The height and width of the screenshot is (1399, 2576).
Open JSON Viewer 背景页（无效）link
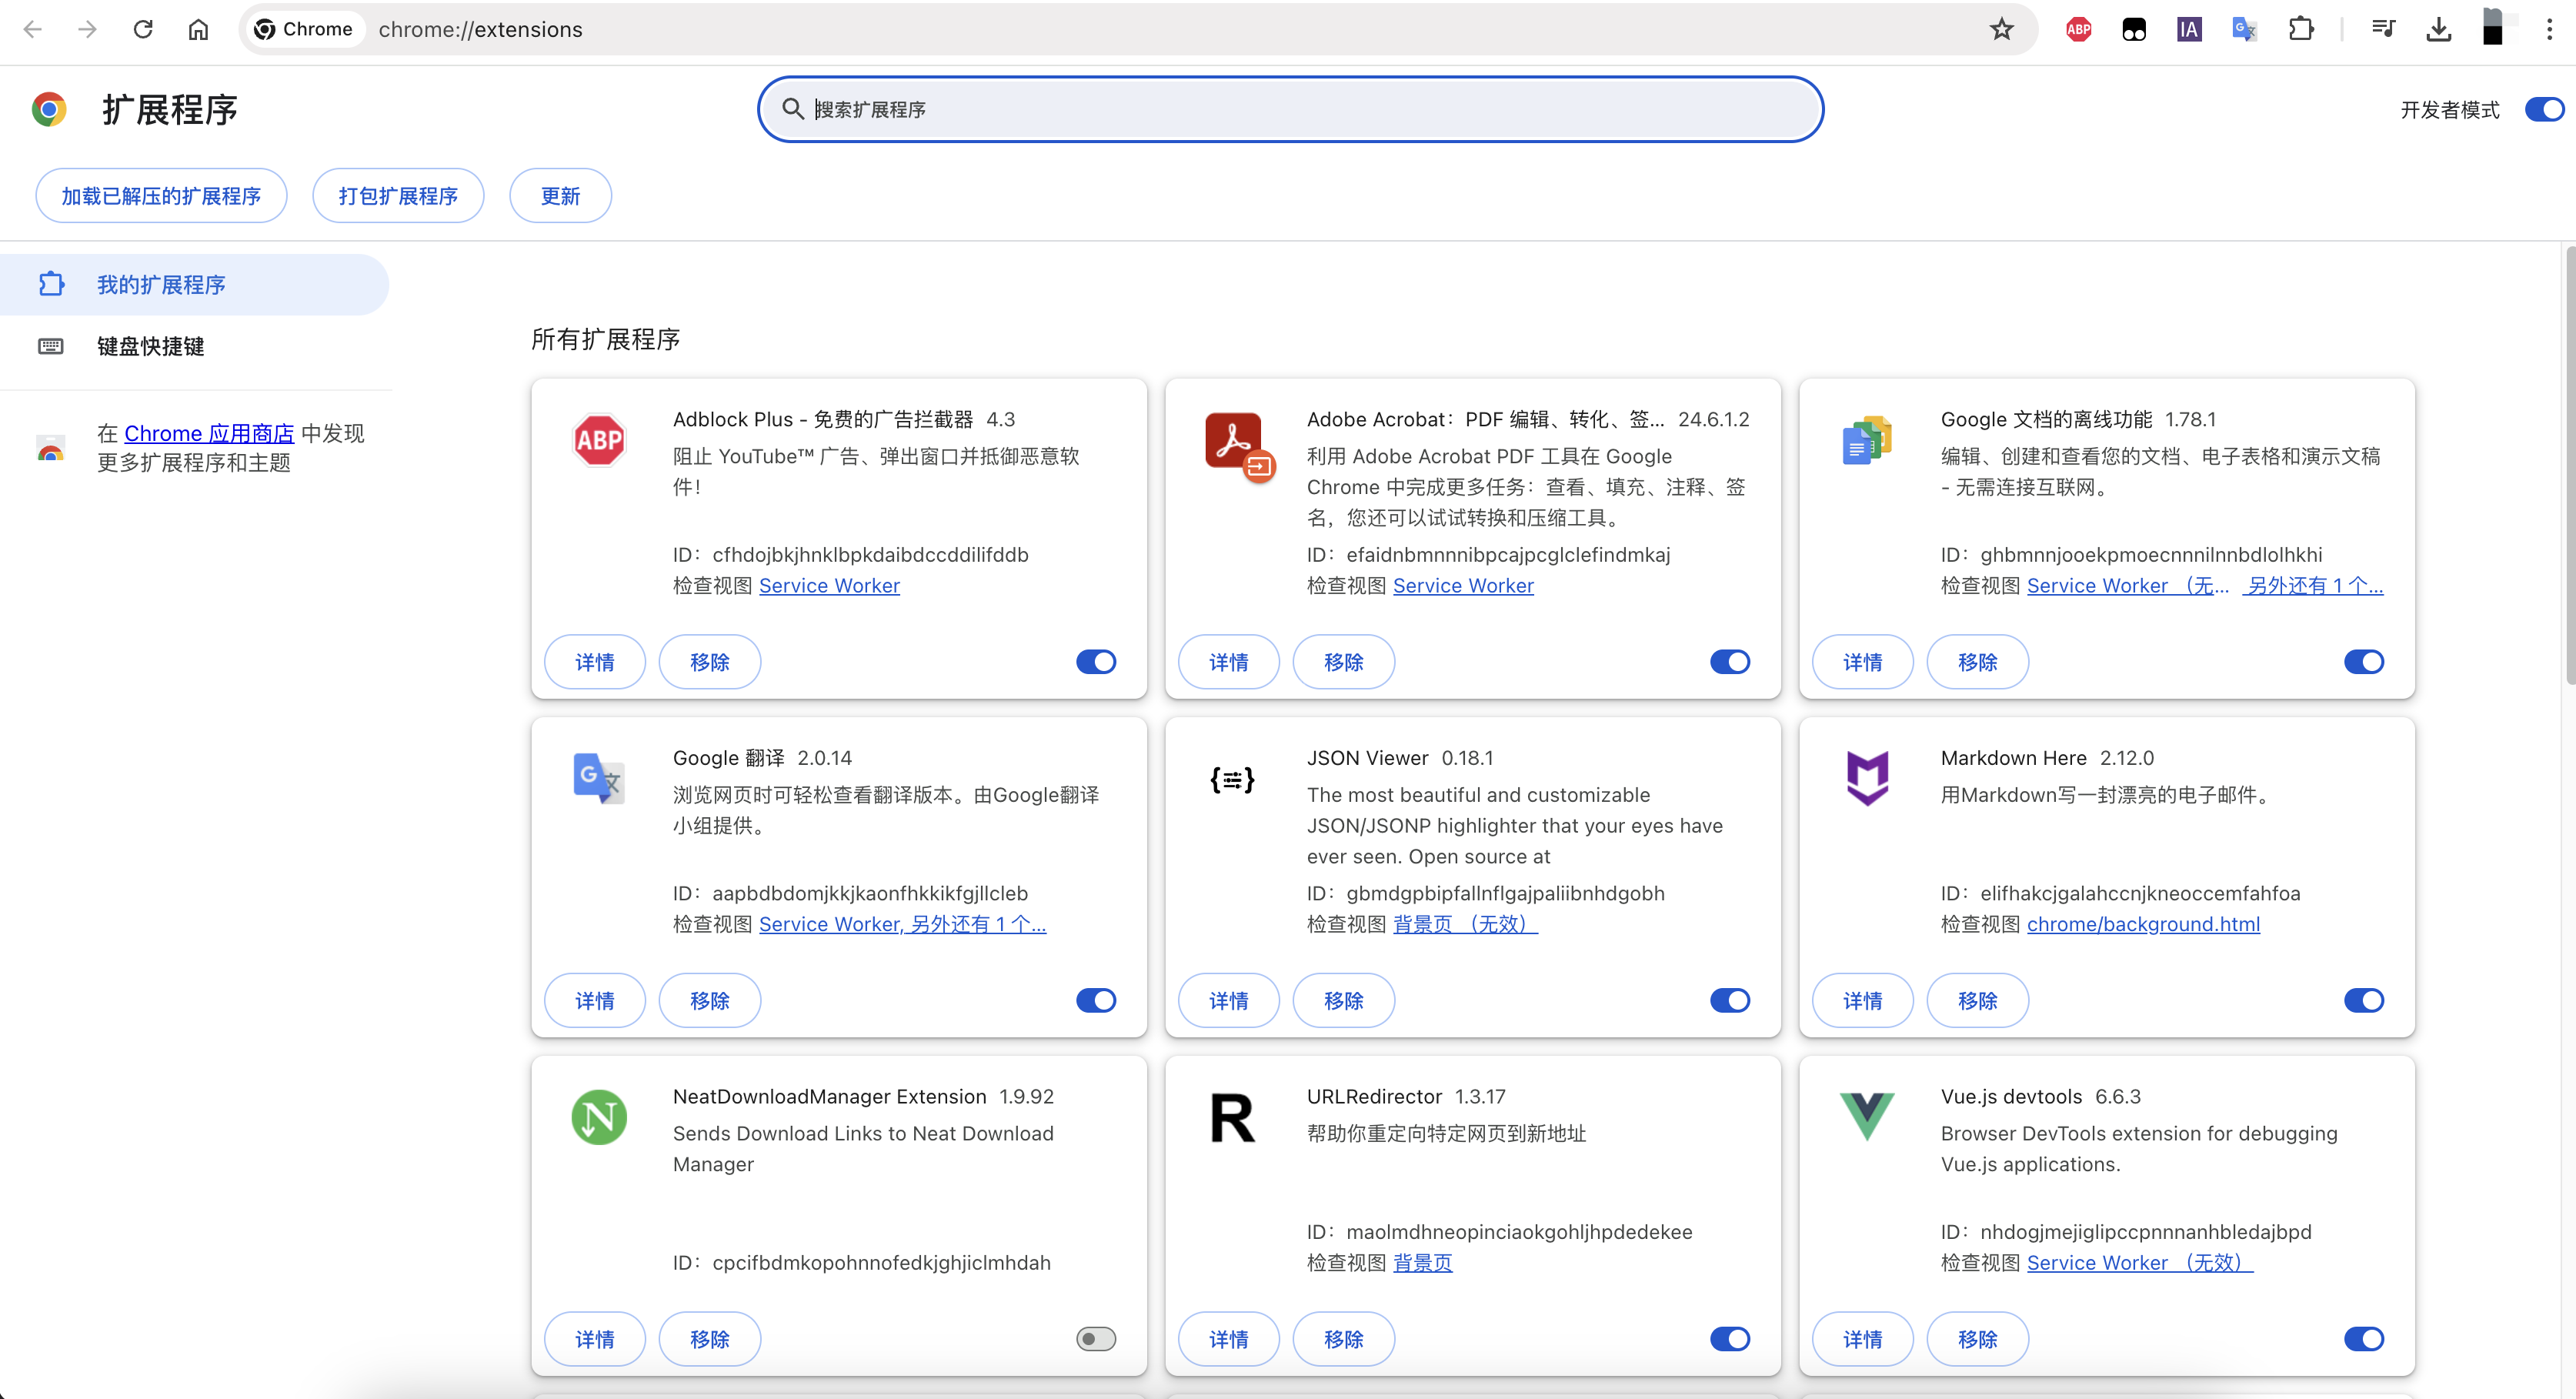[x=1465, y=924]
